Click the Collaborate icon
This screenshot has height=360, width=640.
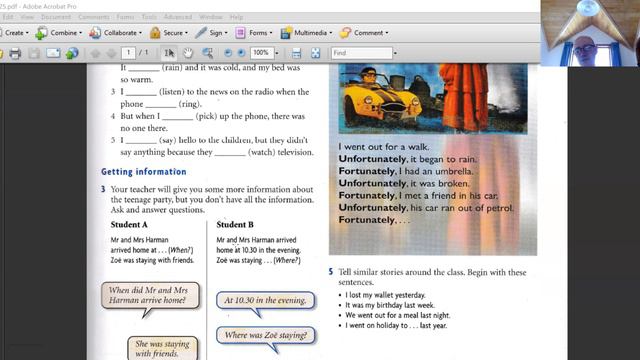(x=95, y=33)
